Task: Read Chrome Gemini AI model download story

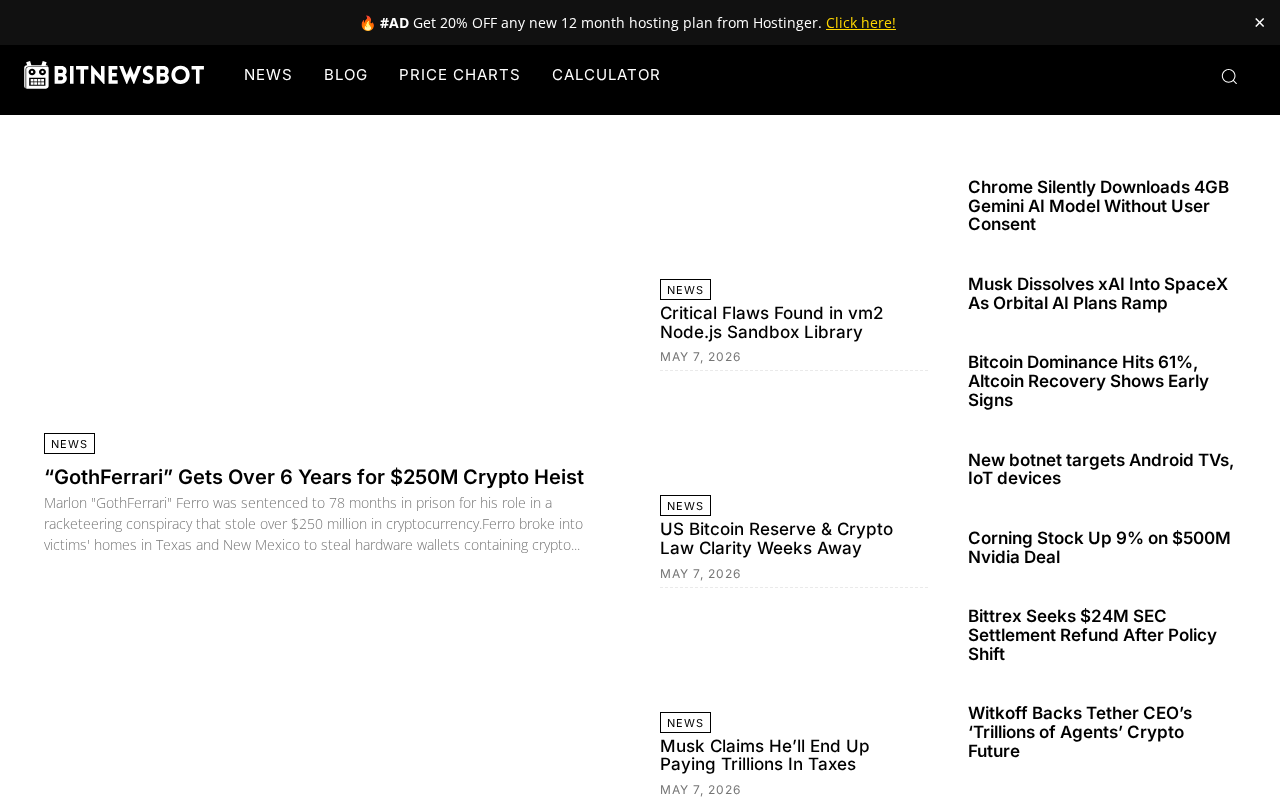Action: point(1098,206)
